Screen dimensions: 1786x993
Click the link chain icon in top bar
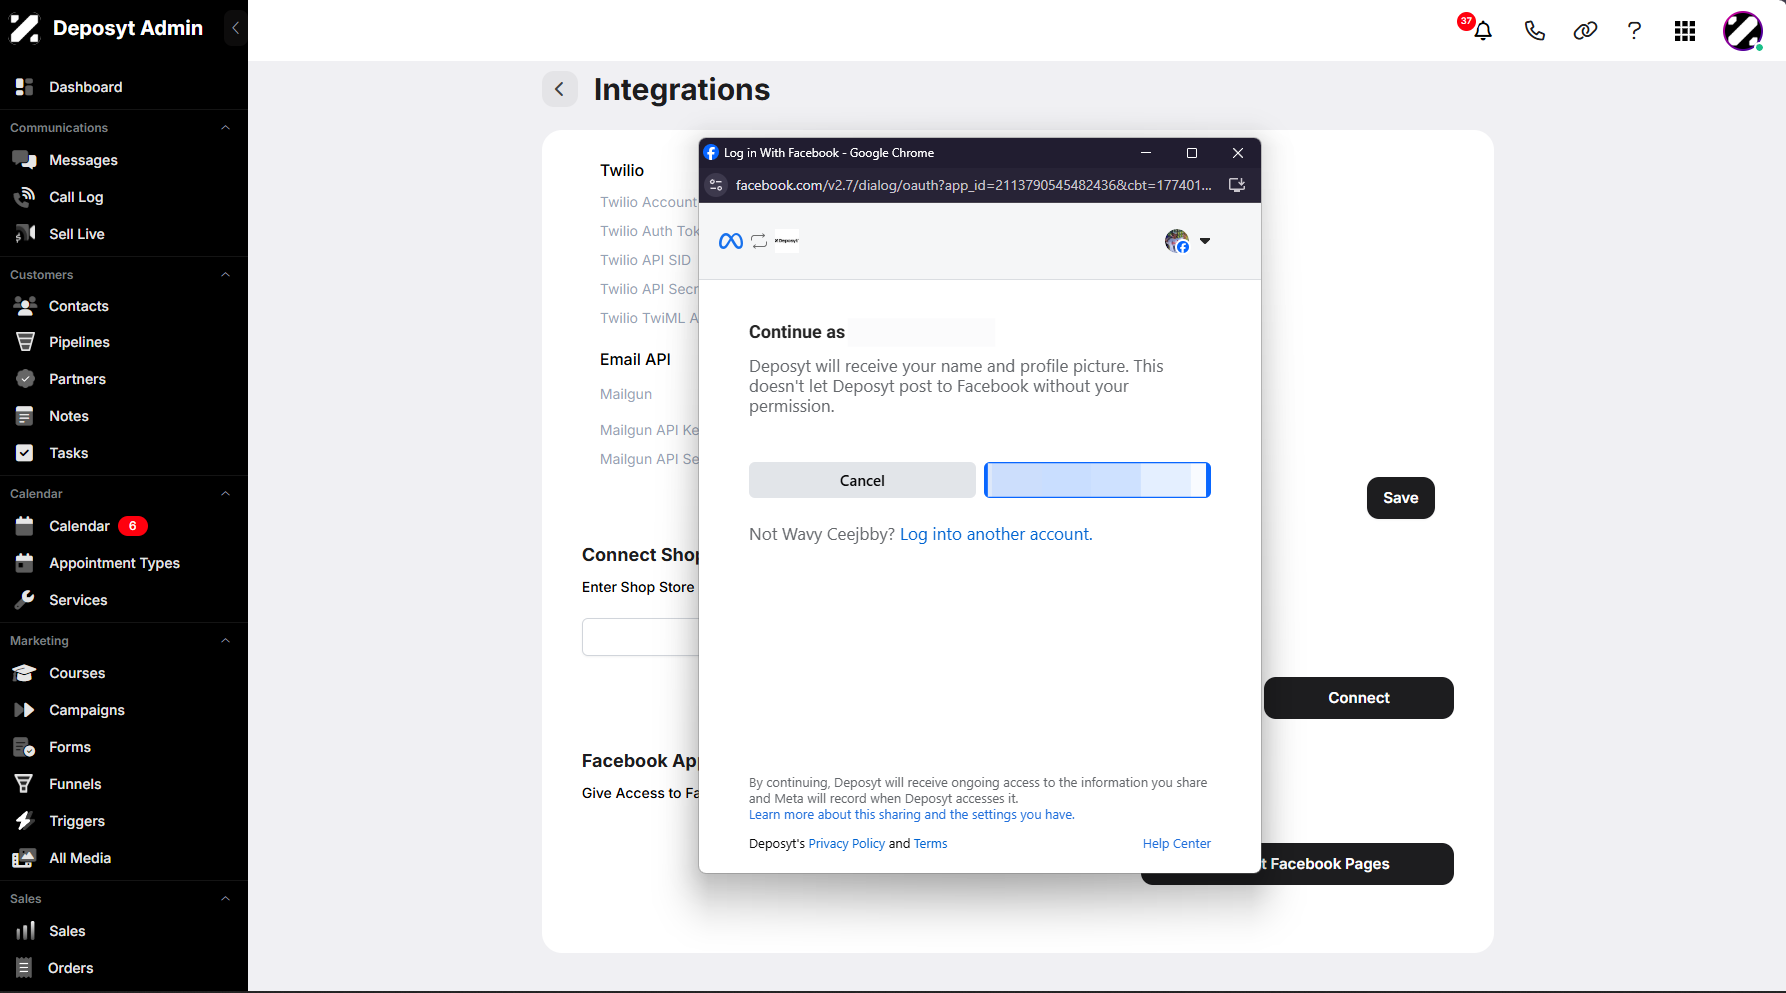[1585, 31]
